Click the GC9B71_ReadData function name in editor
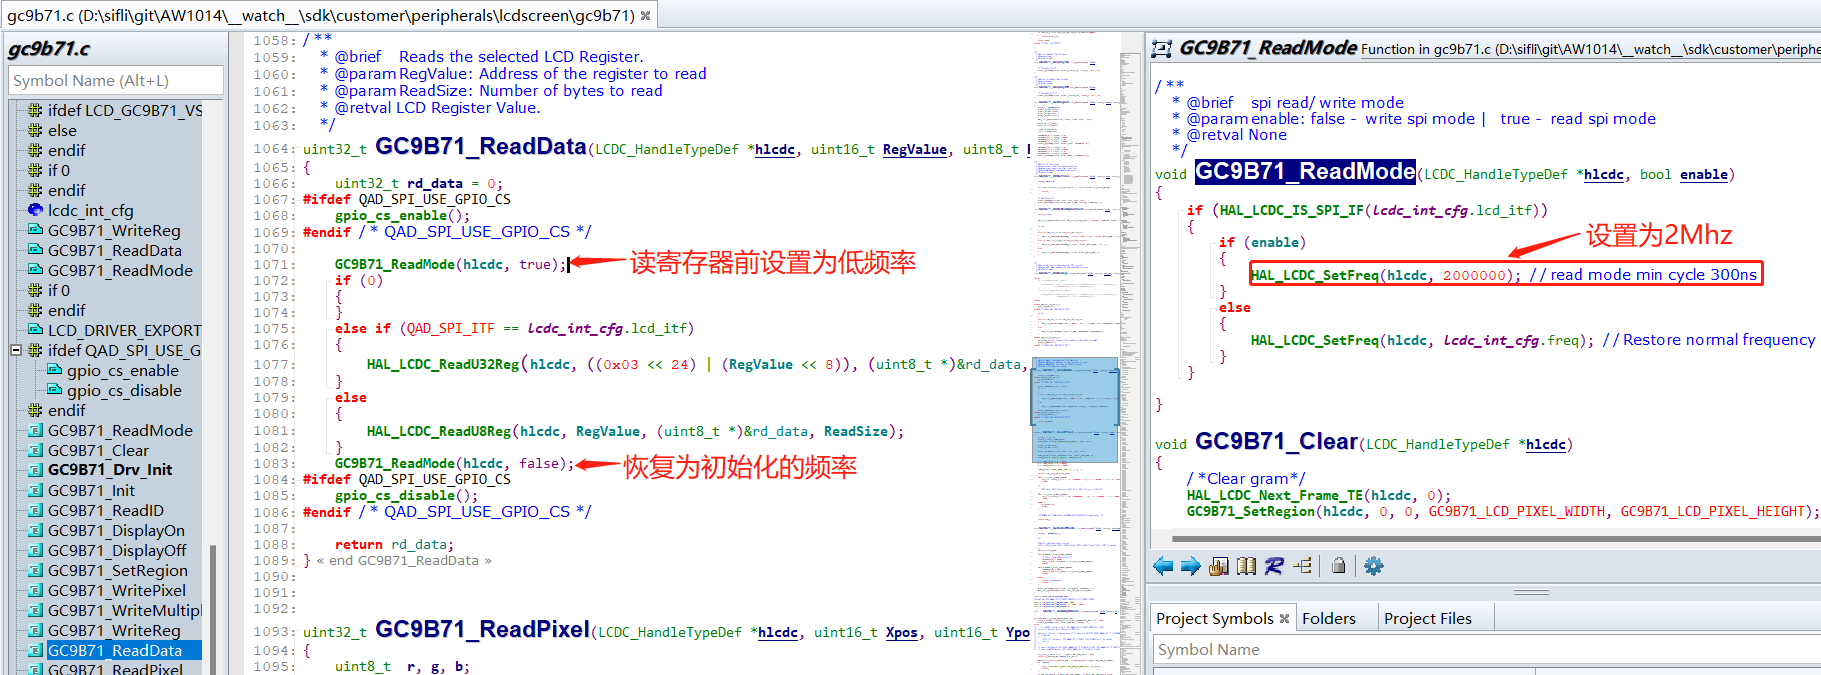Viewport: 1821px width, 675px height. (x=480, y=146)
